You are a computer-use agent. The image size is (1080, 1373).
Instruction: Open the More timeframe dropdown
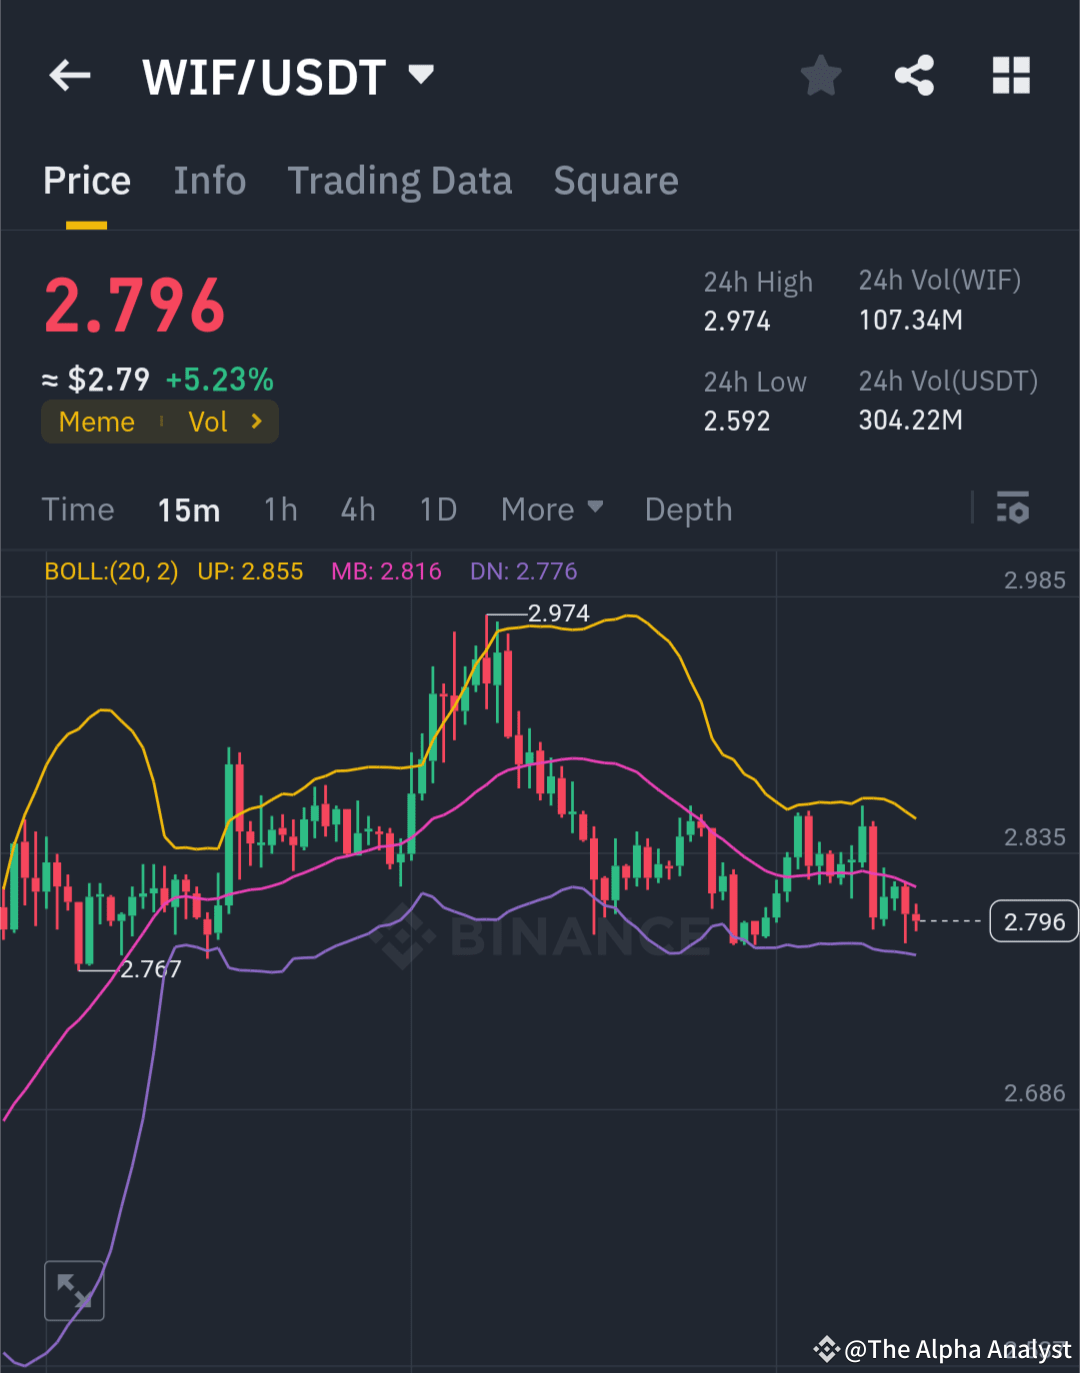pyautogui.click(x=551, y=509)
